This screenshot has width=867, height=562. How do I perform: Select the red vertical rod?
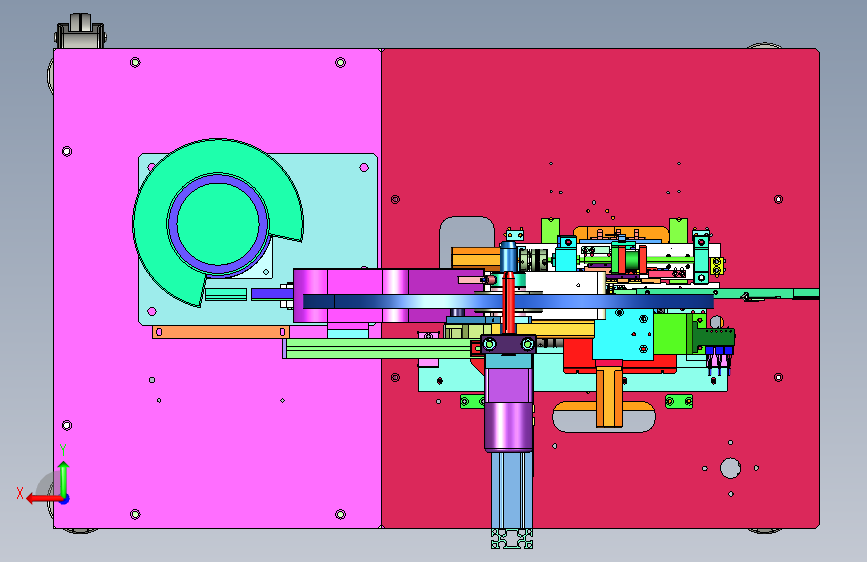tap(509, 303)
